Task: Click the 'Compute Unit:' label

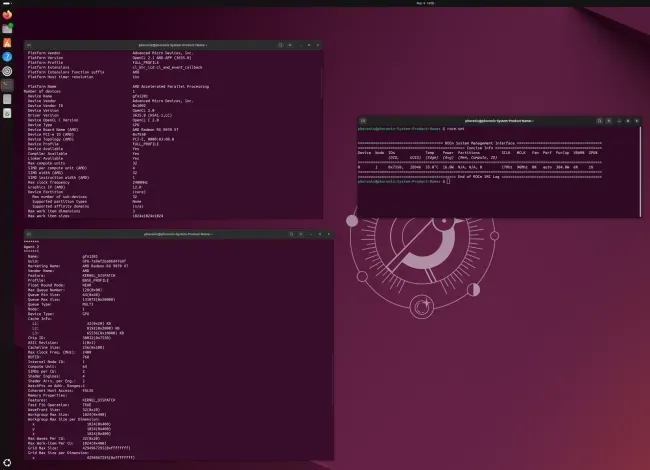Action: pos(41,367)
